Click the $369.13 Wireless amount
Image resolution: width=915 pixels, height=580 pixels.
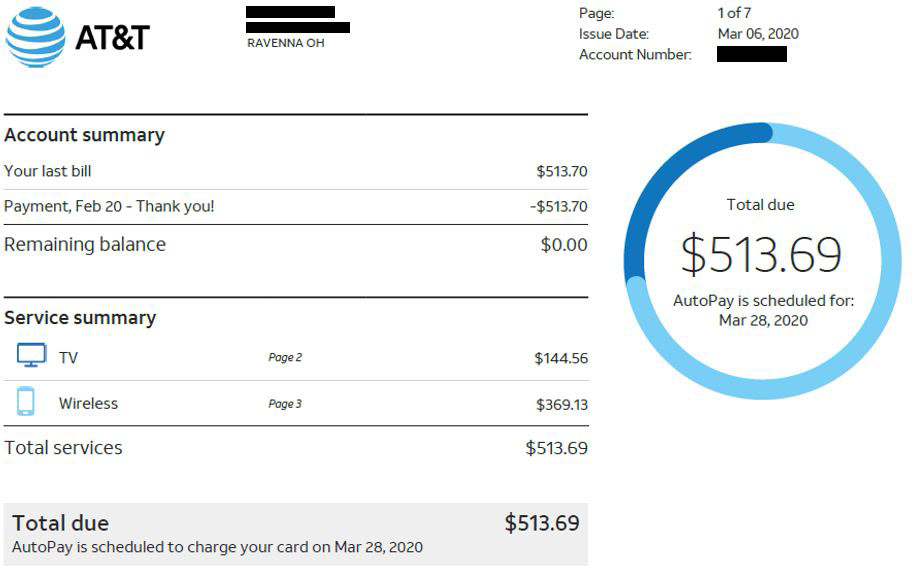pyautogui.click(x=562, y=404)
